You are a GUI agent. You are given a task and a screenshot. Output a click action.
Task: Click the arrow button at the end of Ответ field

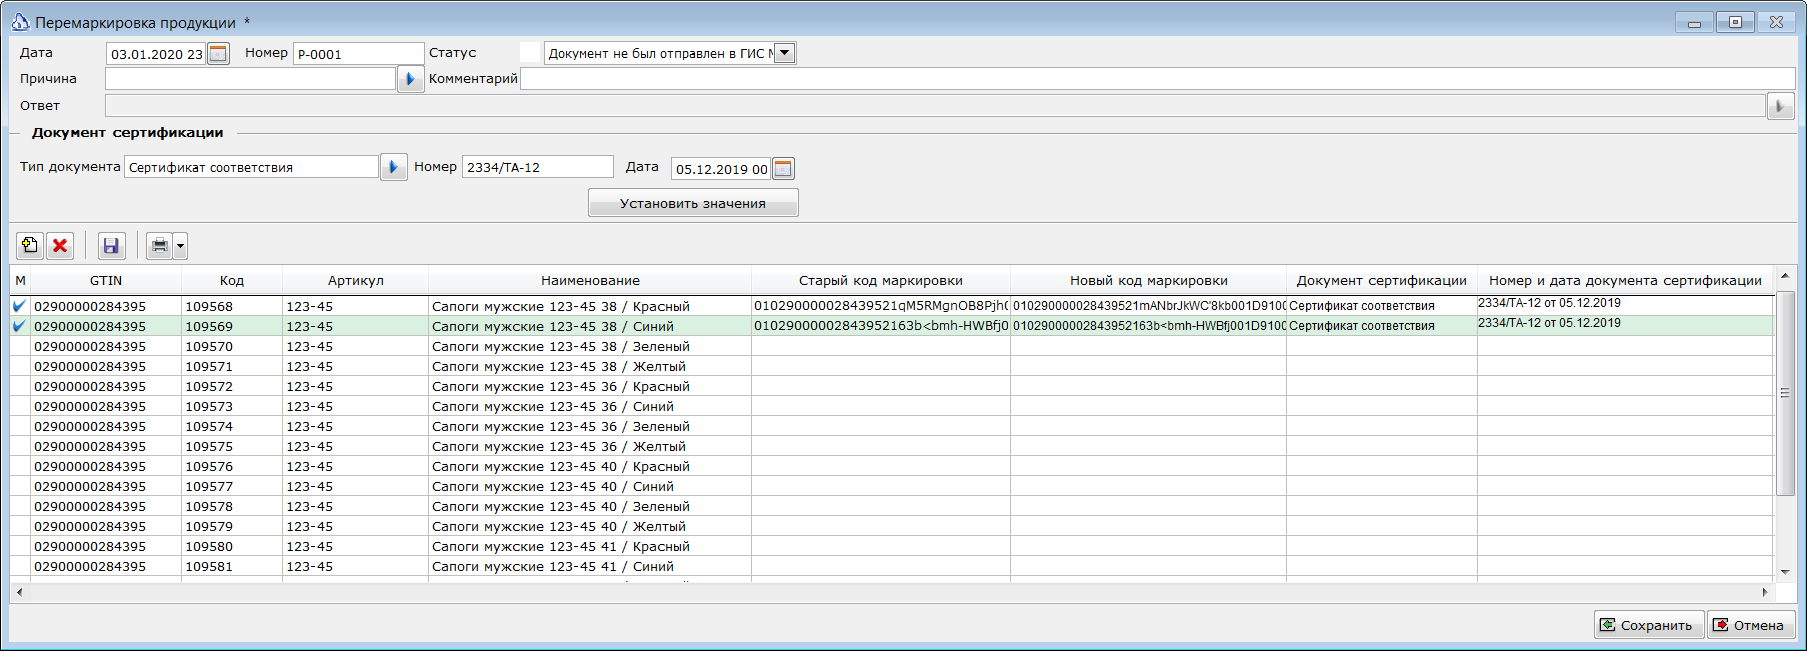point(1781,106)
